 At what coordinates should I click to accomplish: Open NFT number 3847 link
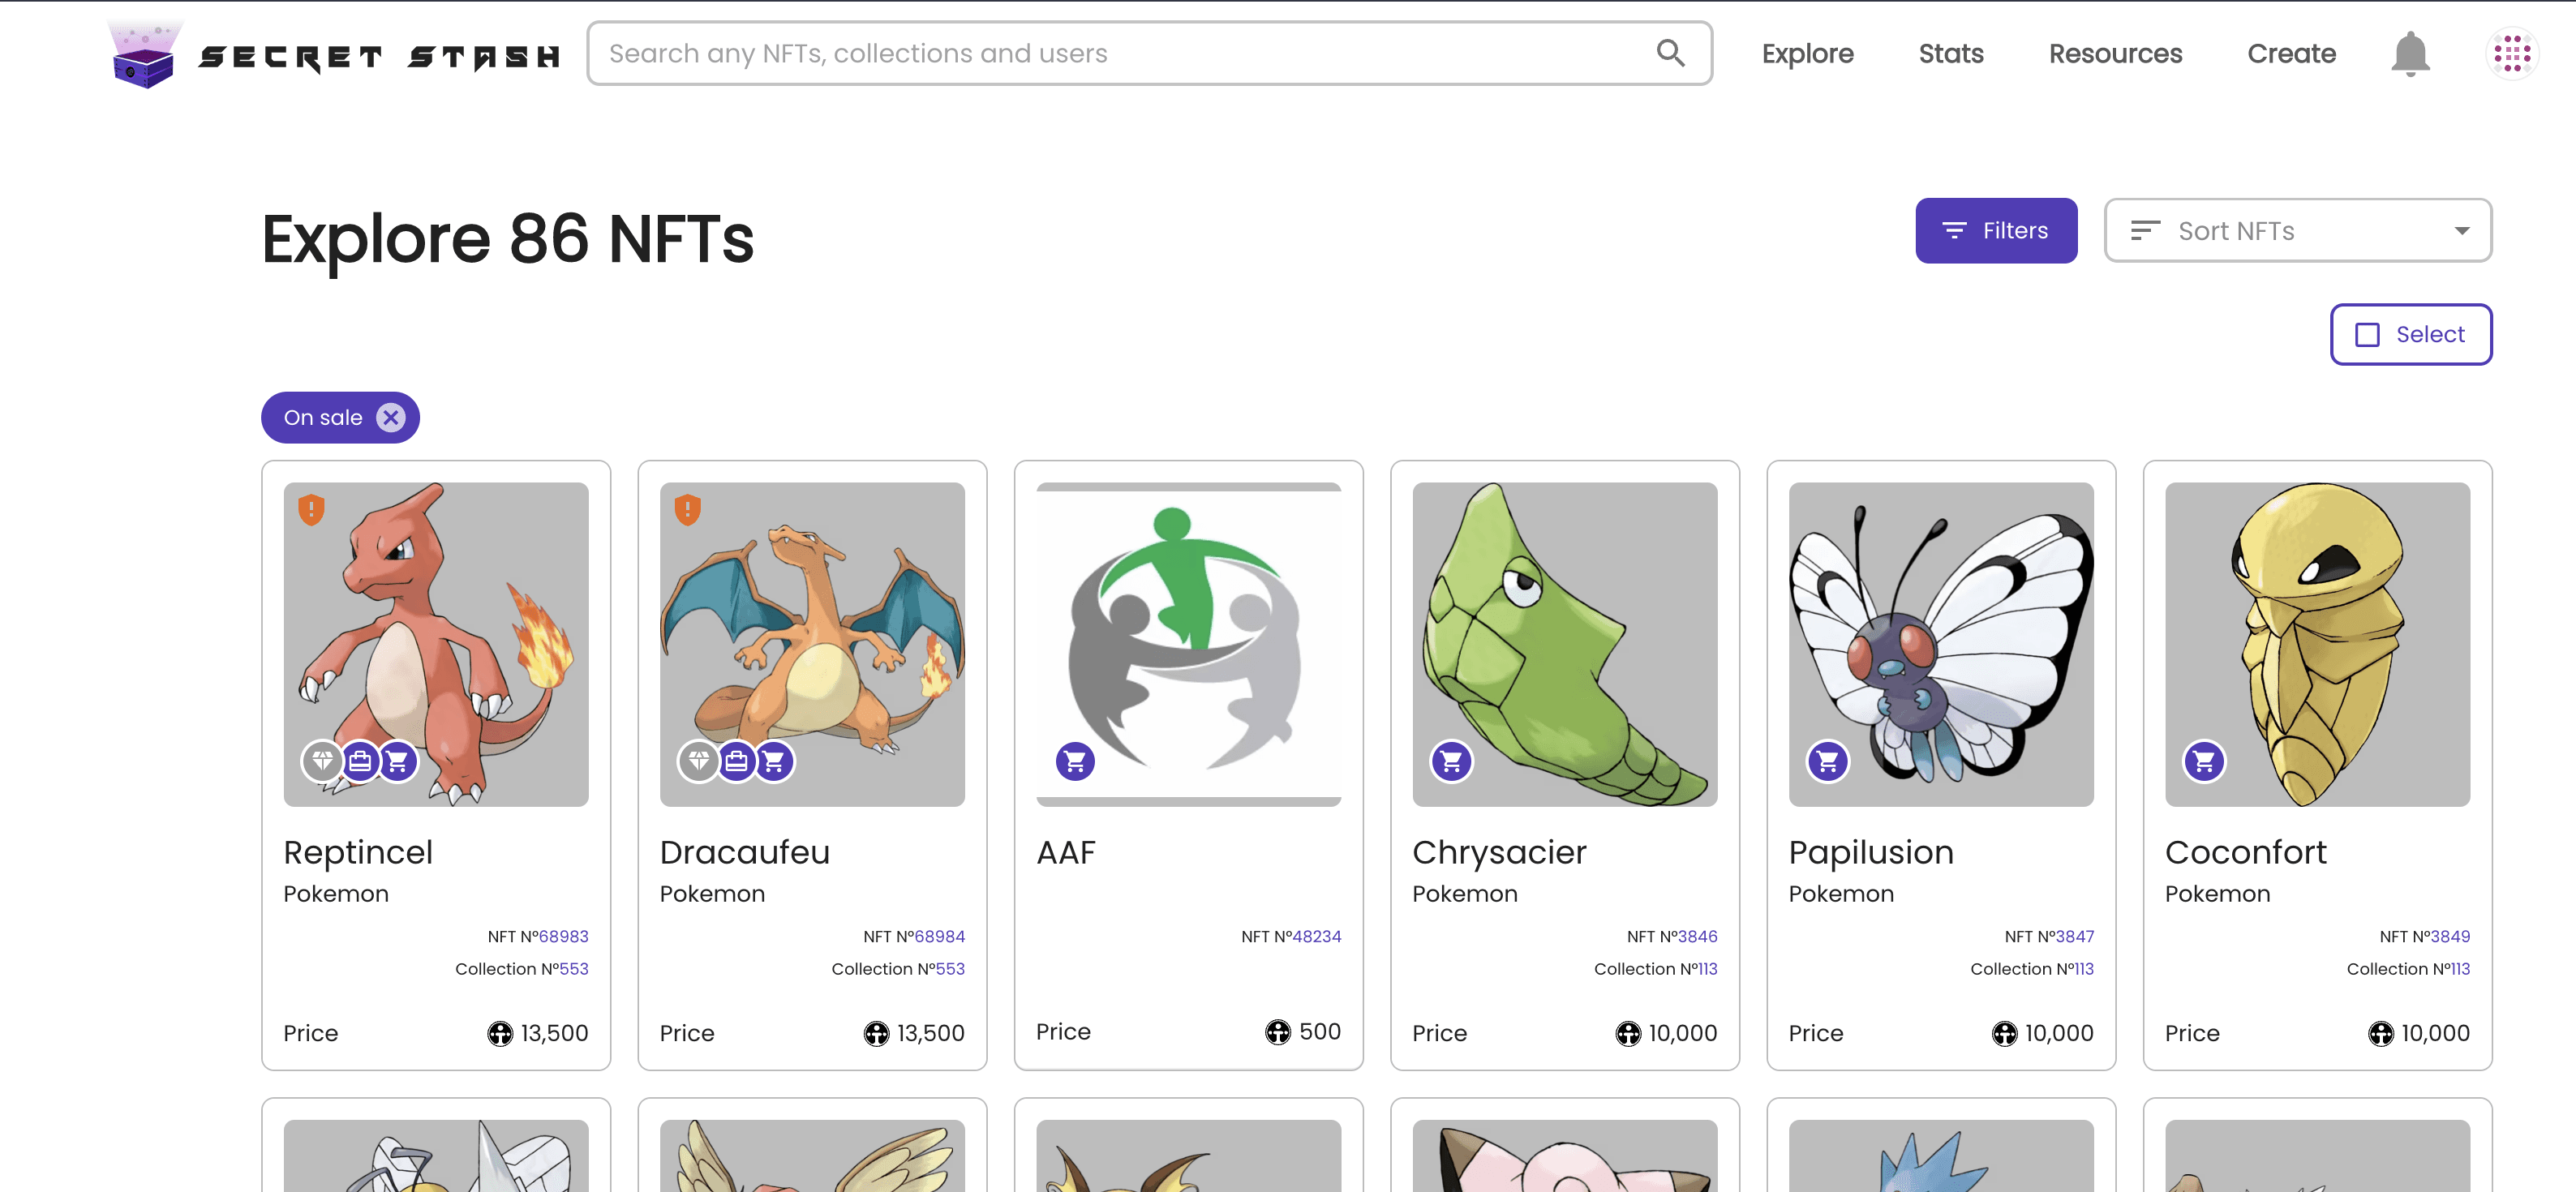coord(2074,937)
